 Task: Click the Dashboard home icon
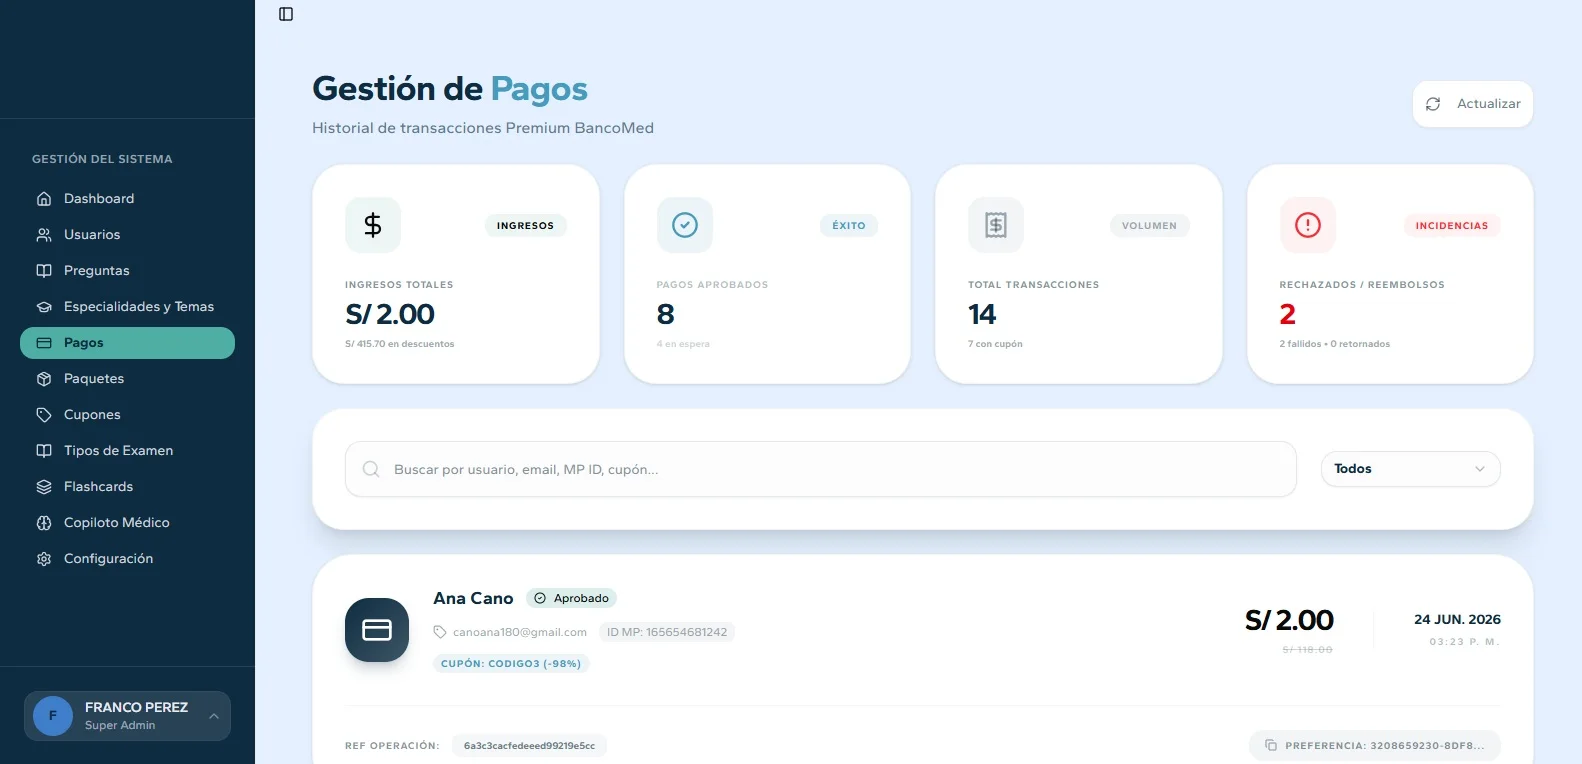click(x=44, y=199)
